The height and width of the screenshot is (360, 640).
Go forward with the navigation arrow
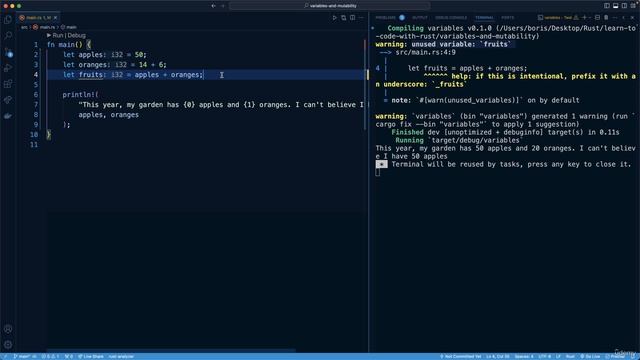coord(223,6)
